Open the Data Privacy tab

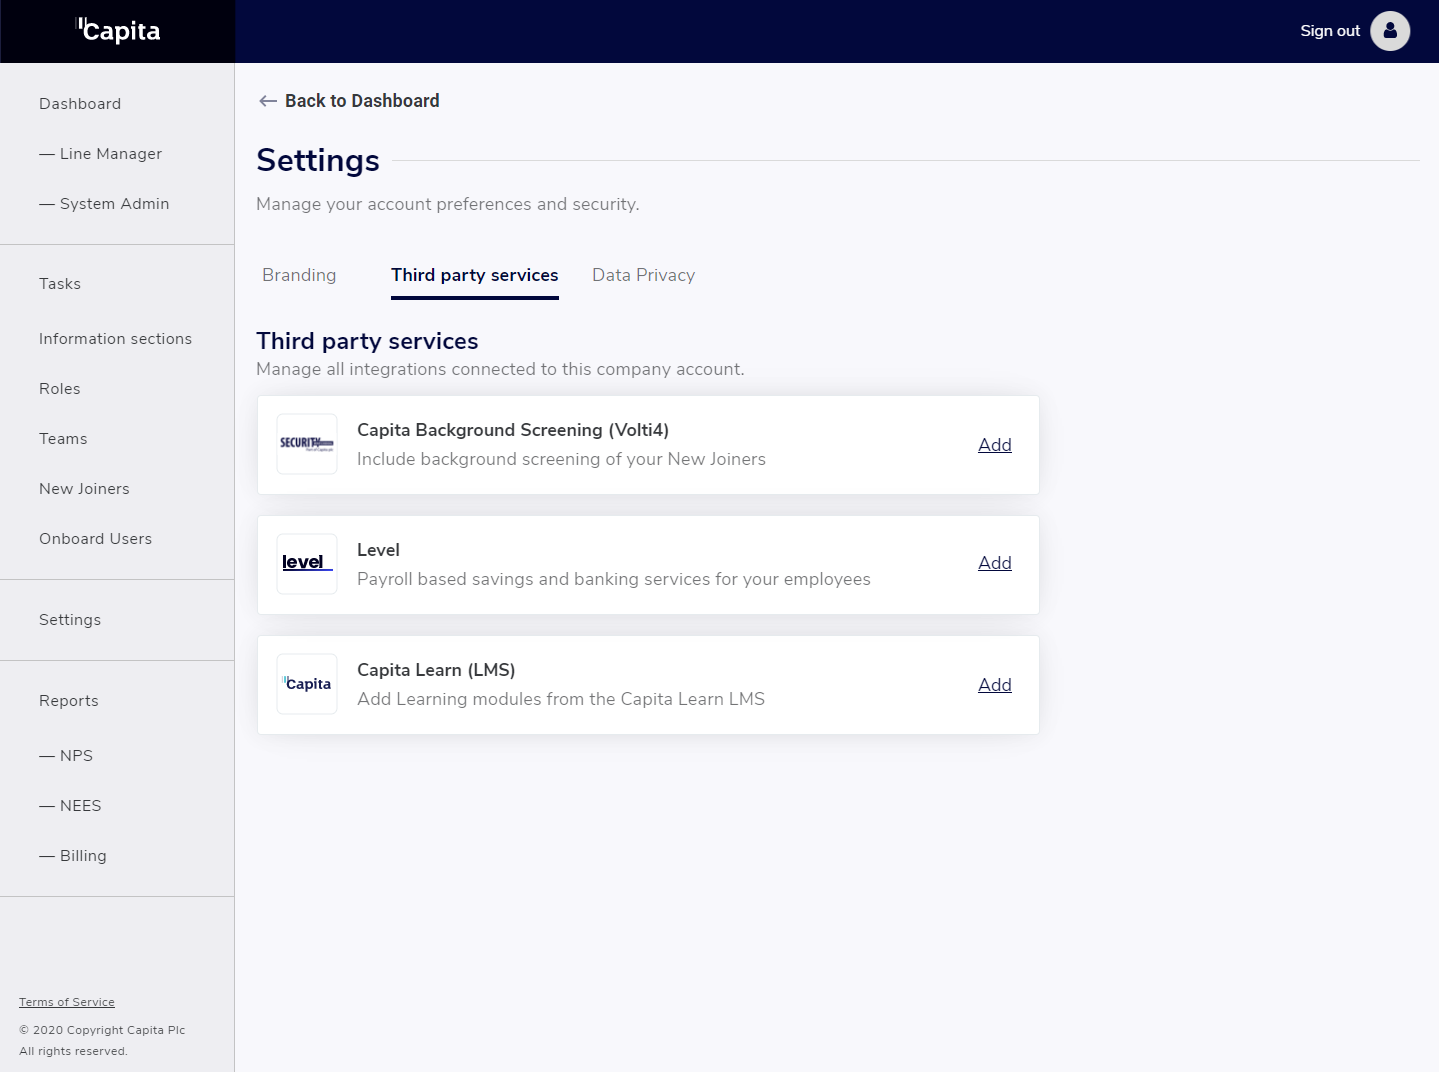coord(643,275)
